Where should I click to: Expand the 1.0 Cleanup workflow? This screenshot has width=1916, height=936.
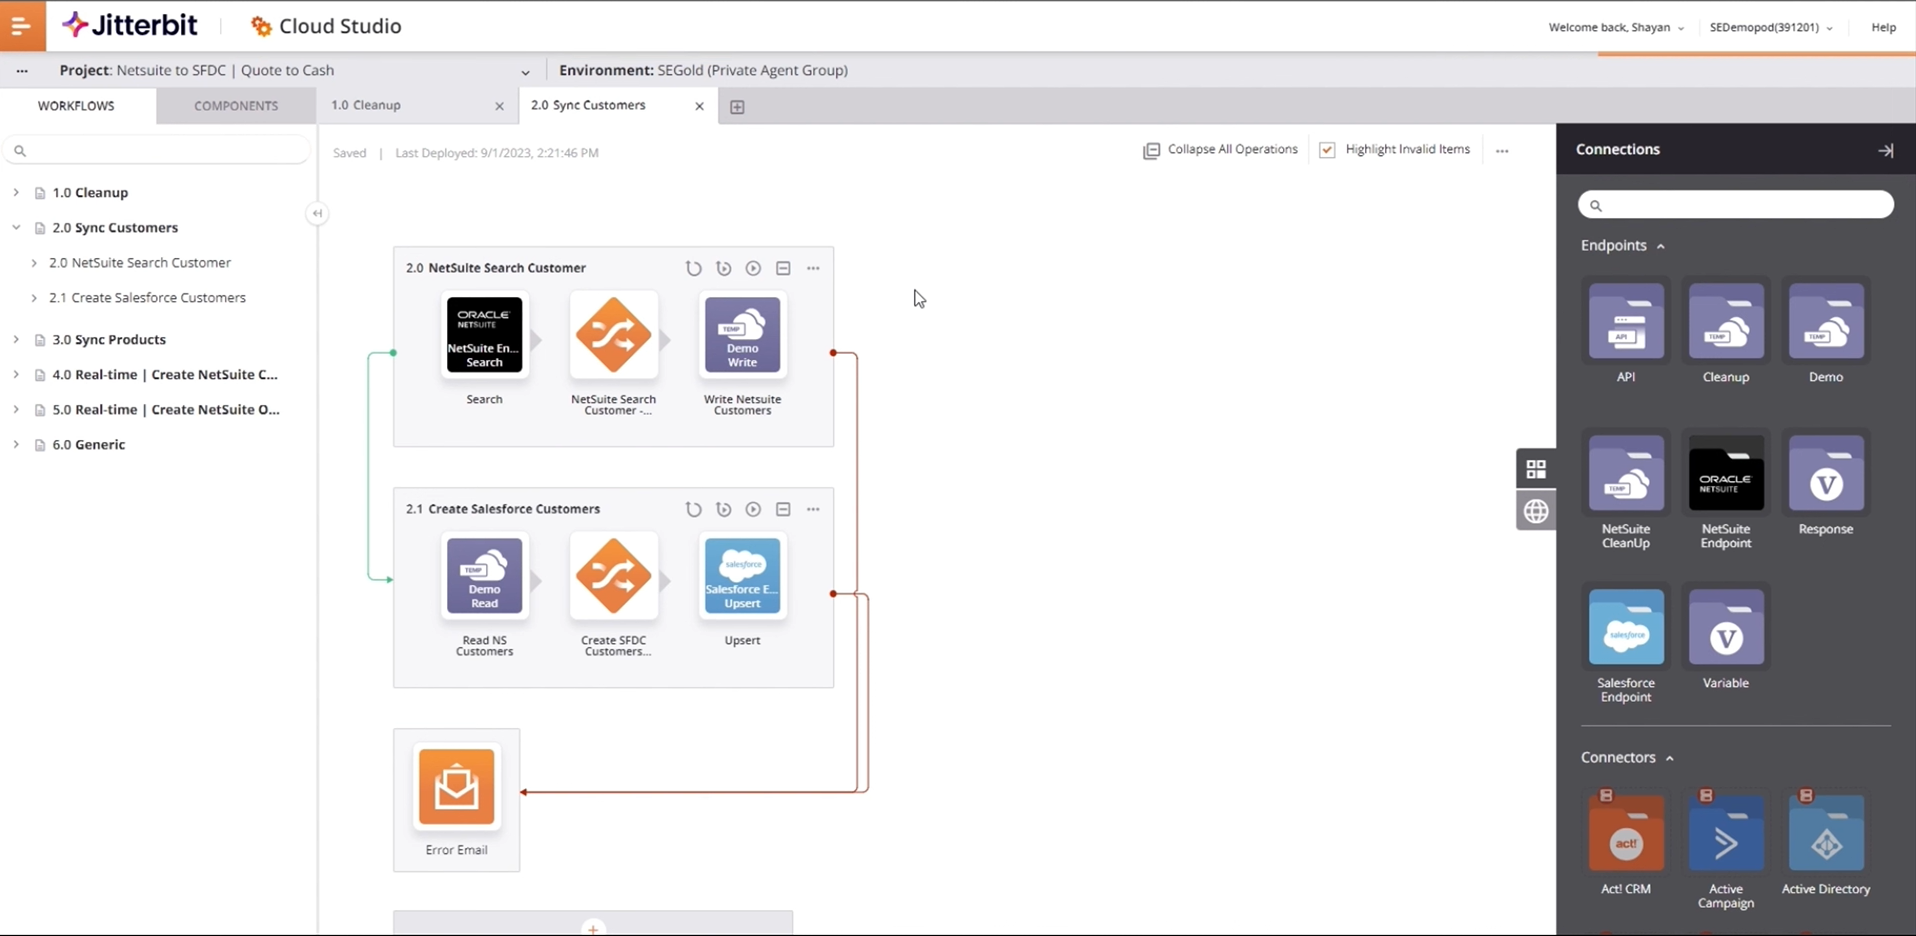pos(16,192)
